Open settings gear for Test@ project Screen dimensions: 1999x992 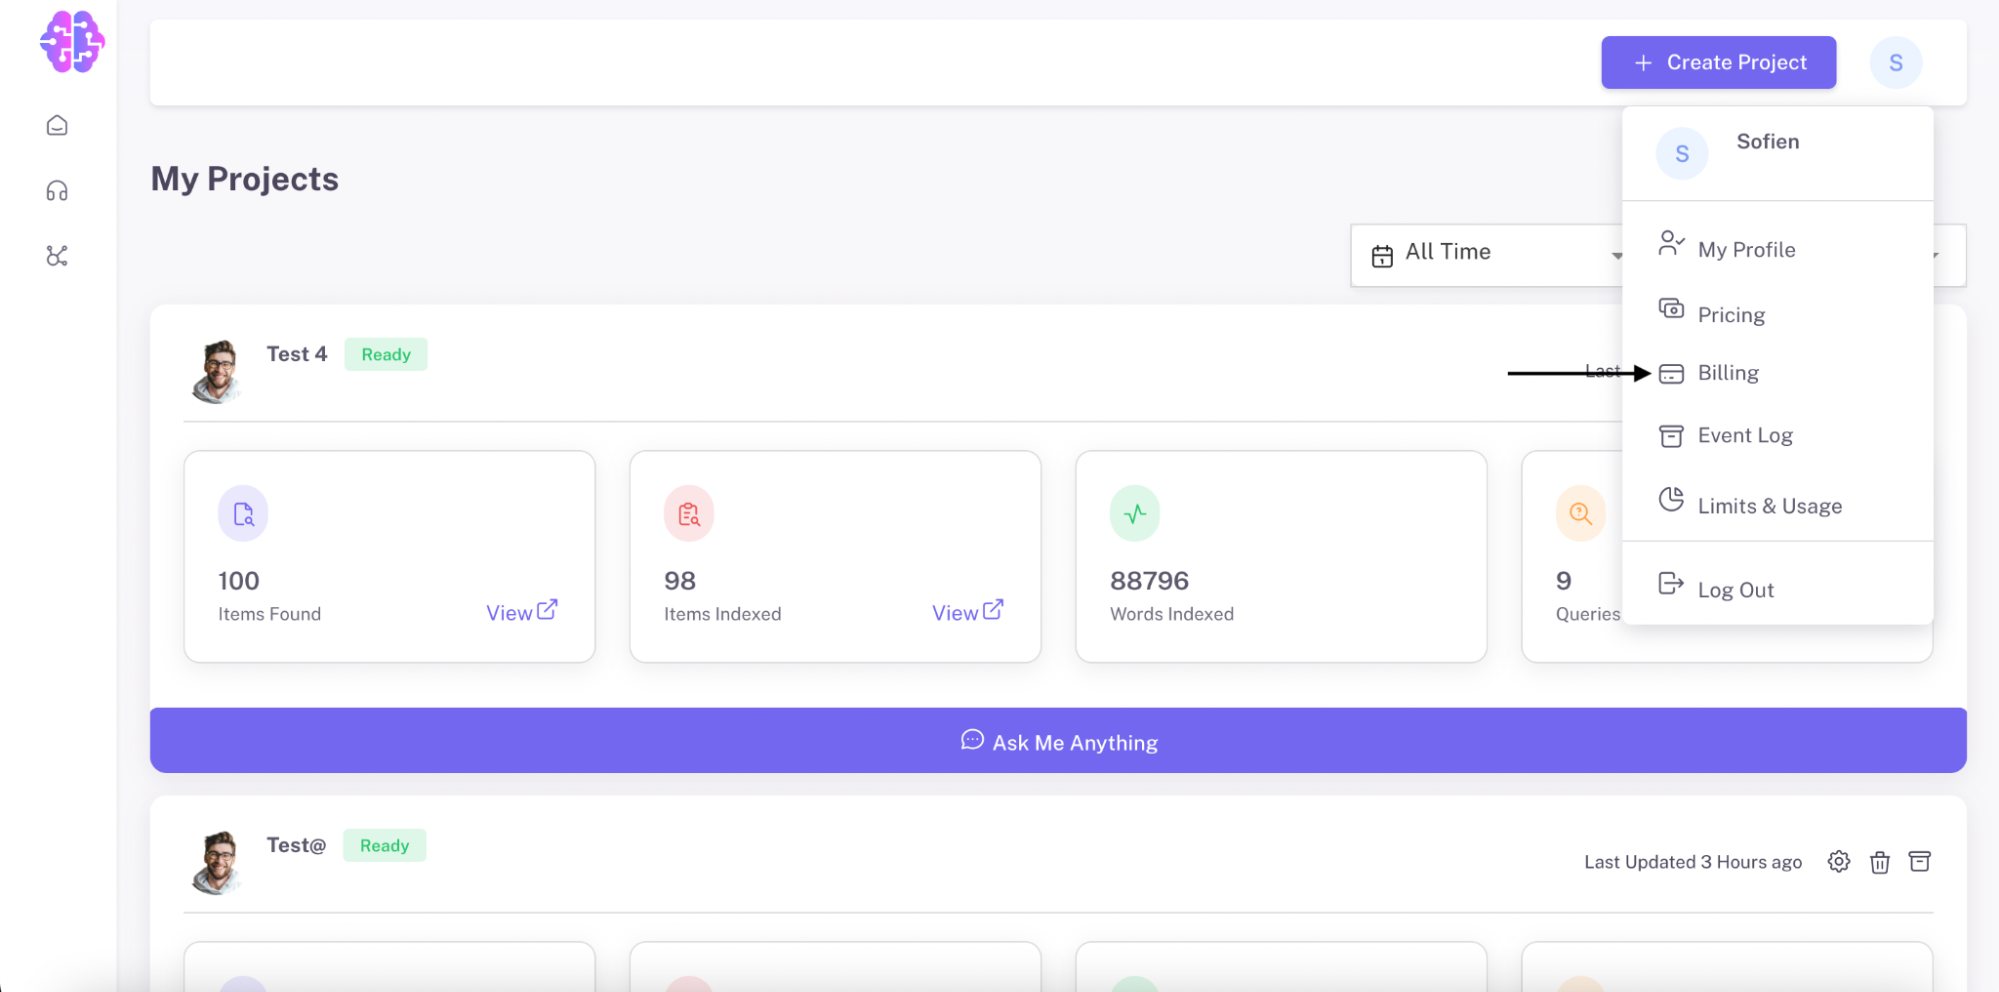[1838, 862]
